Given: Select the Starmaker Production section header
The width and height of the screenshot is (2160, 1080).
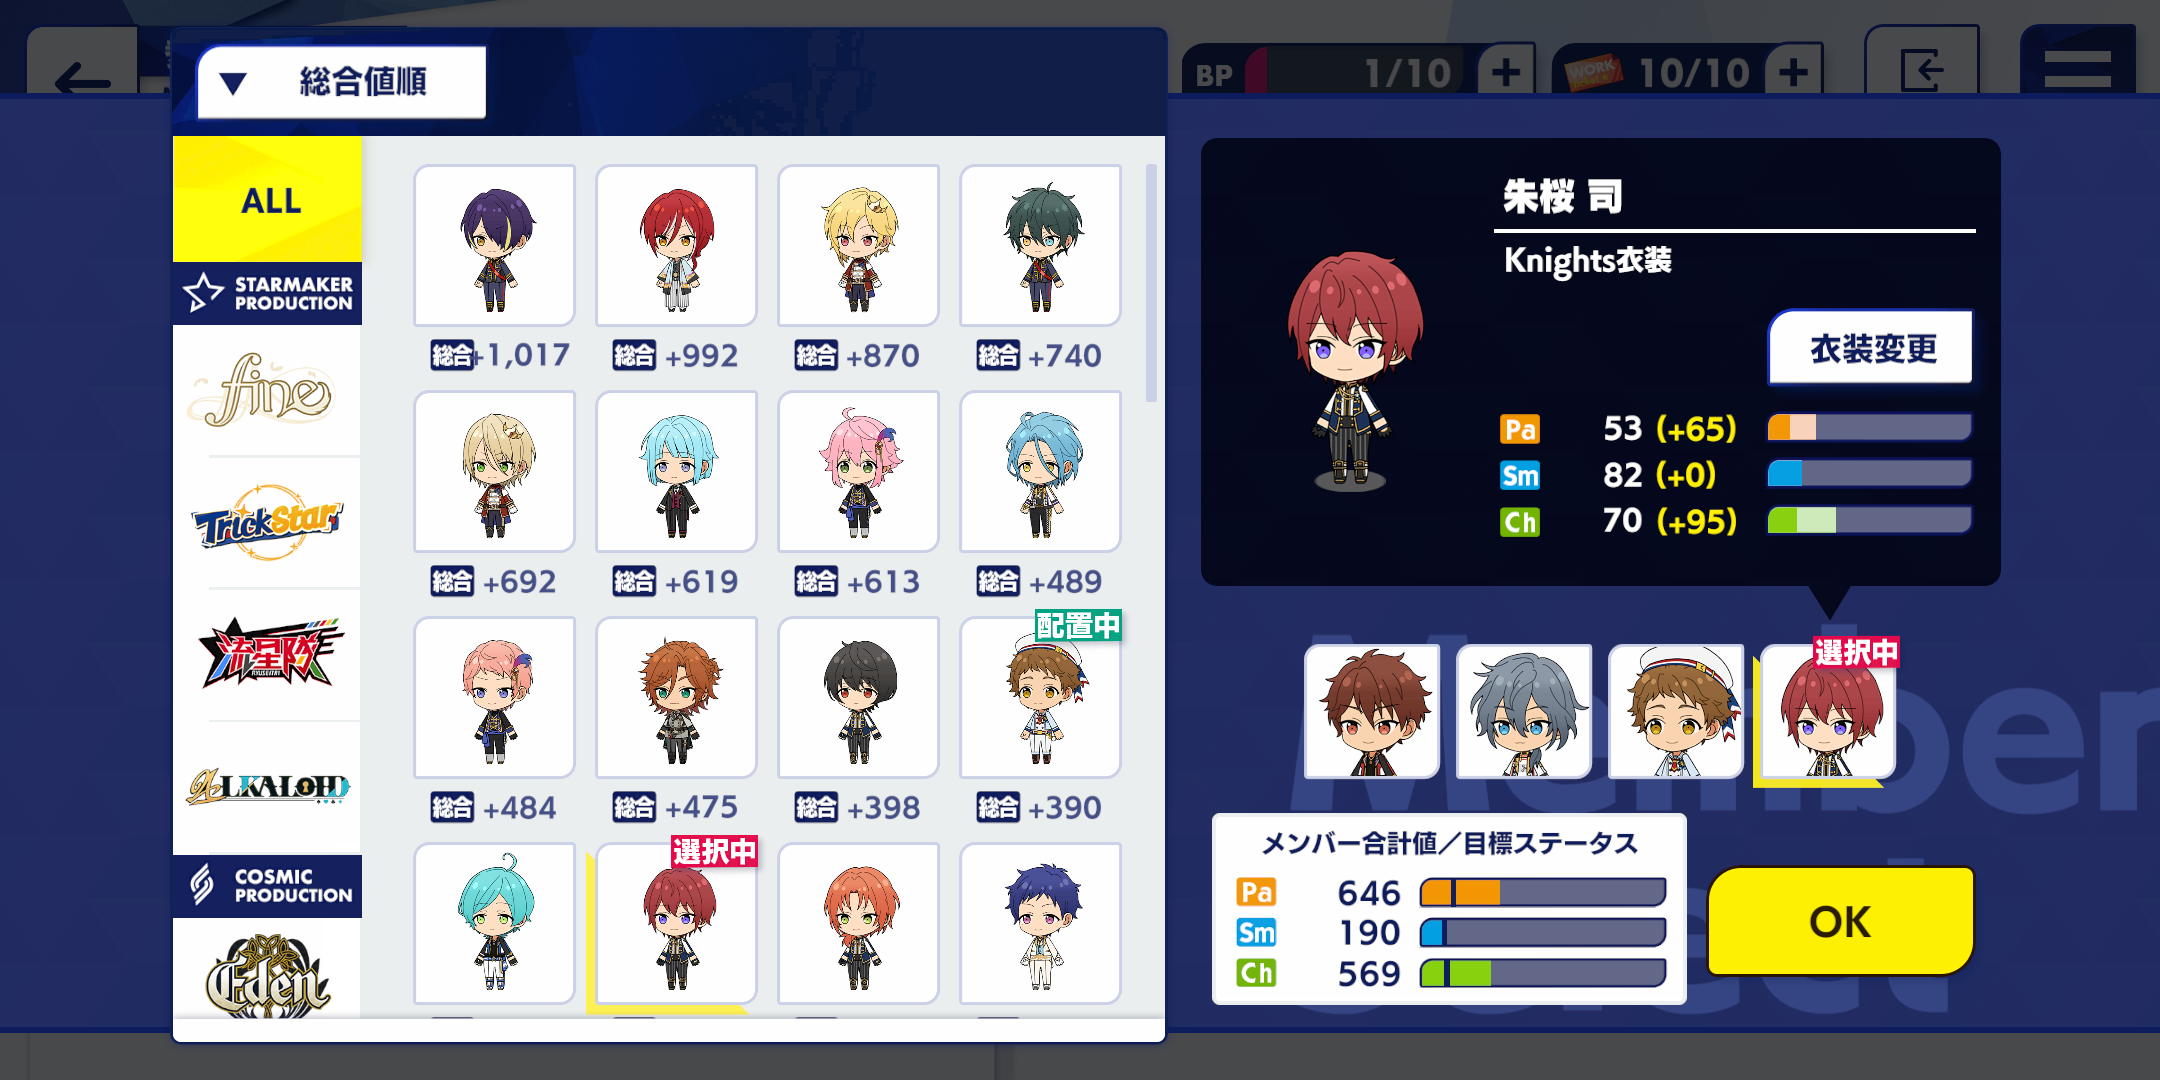Looking at the screenshot, I should click(x=268, y=293).
